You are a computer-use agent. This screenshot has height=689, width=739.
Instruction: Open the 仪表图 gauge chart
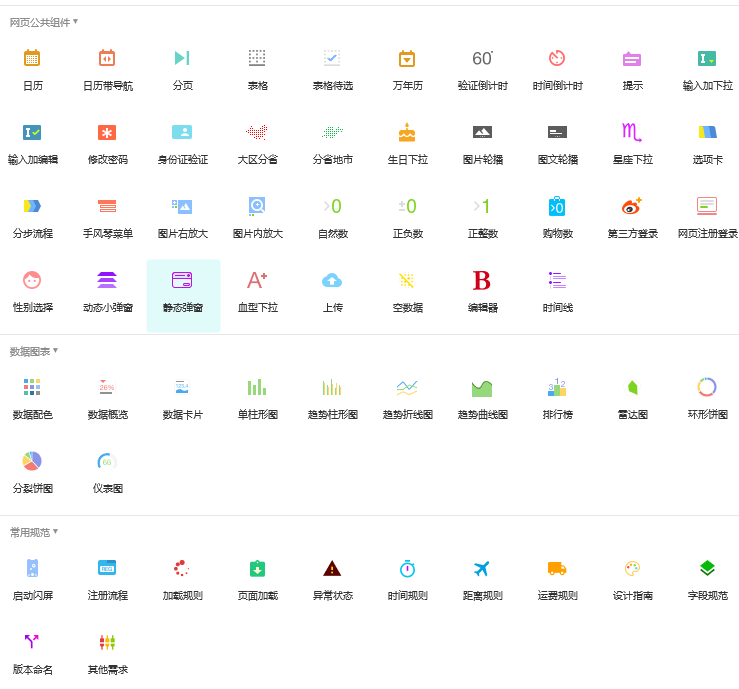[107, 461]
